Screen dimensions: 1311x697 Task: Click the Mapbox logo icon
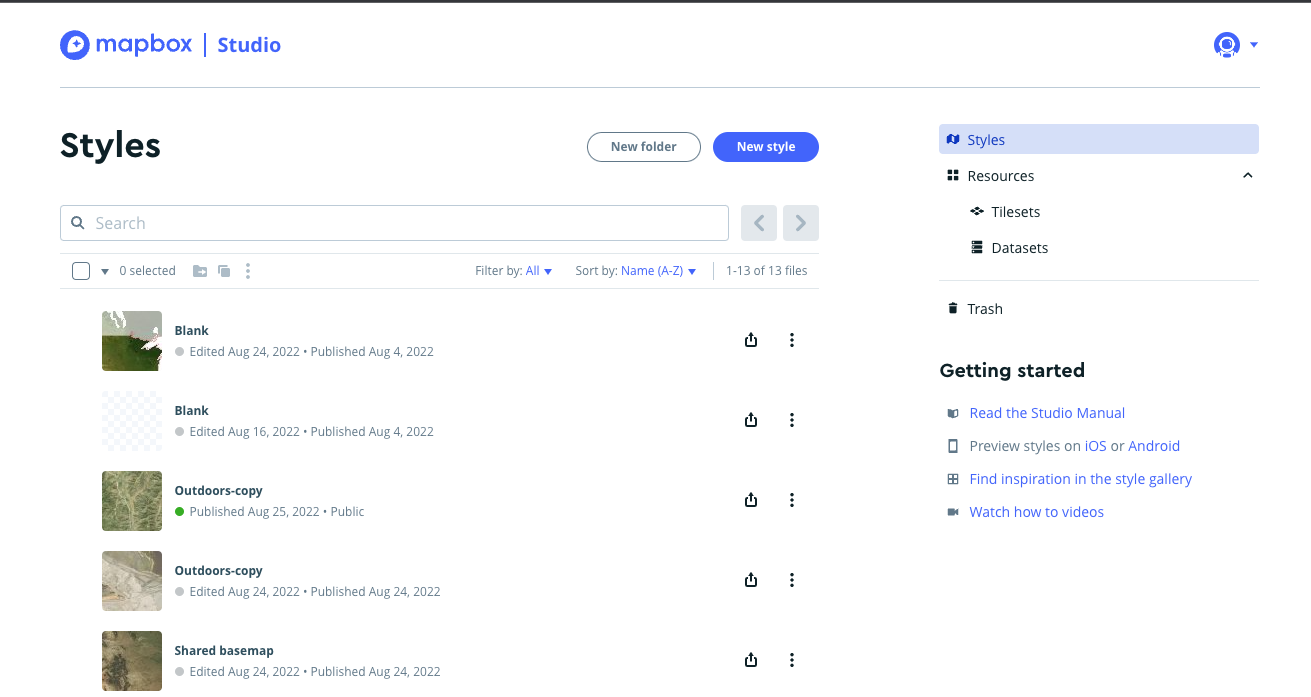75,45
